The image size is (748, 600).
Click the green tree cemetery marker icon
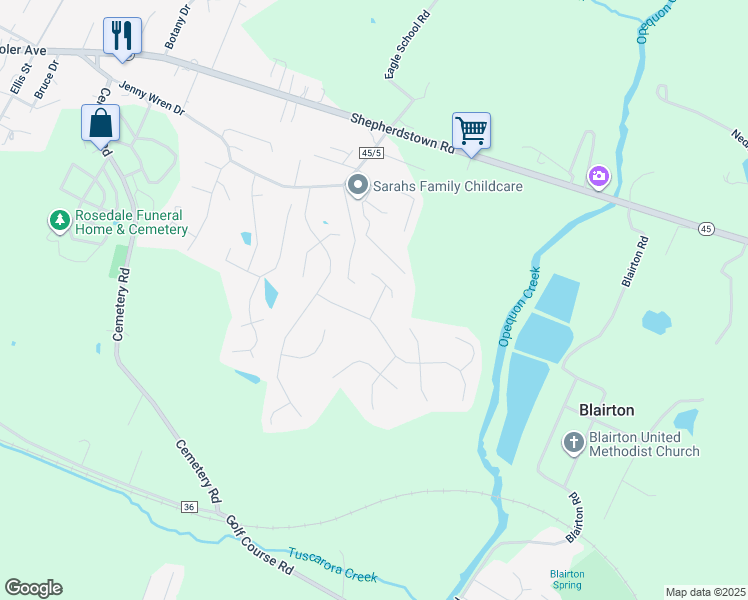tap(60, 221)
